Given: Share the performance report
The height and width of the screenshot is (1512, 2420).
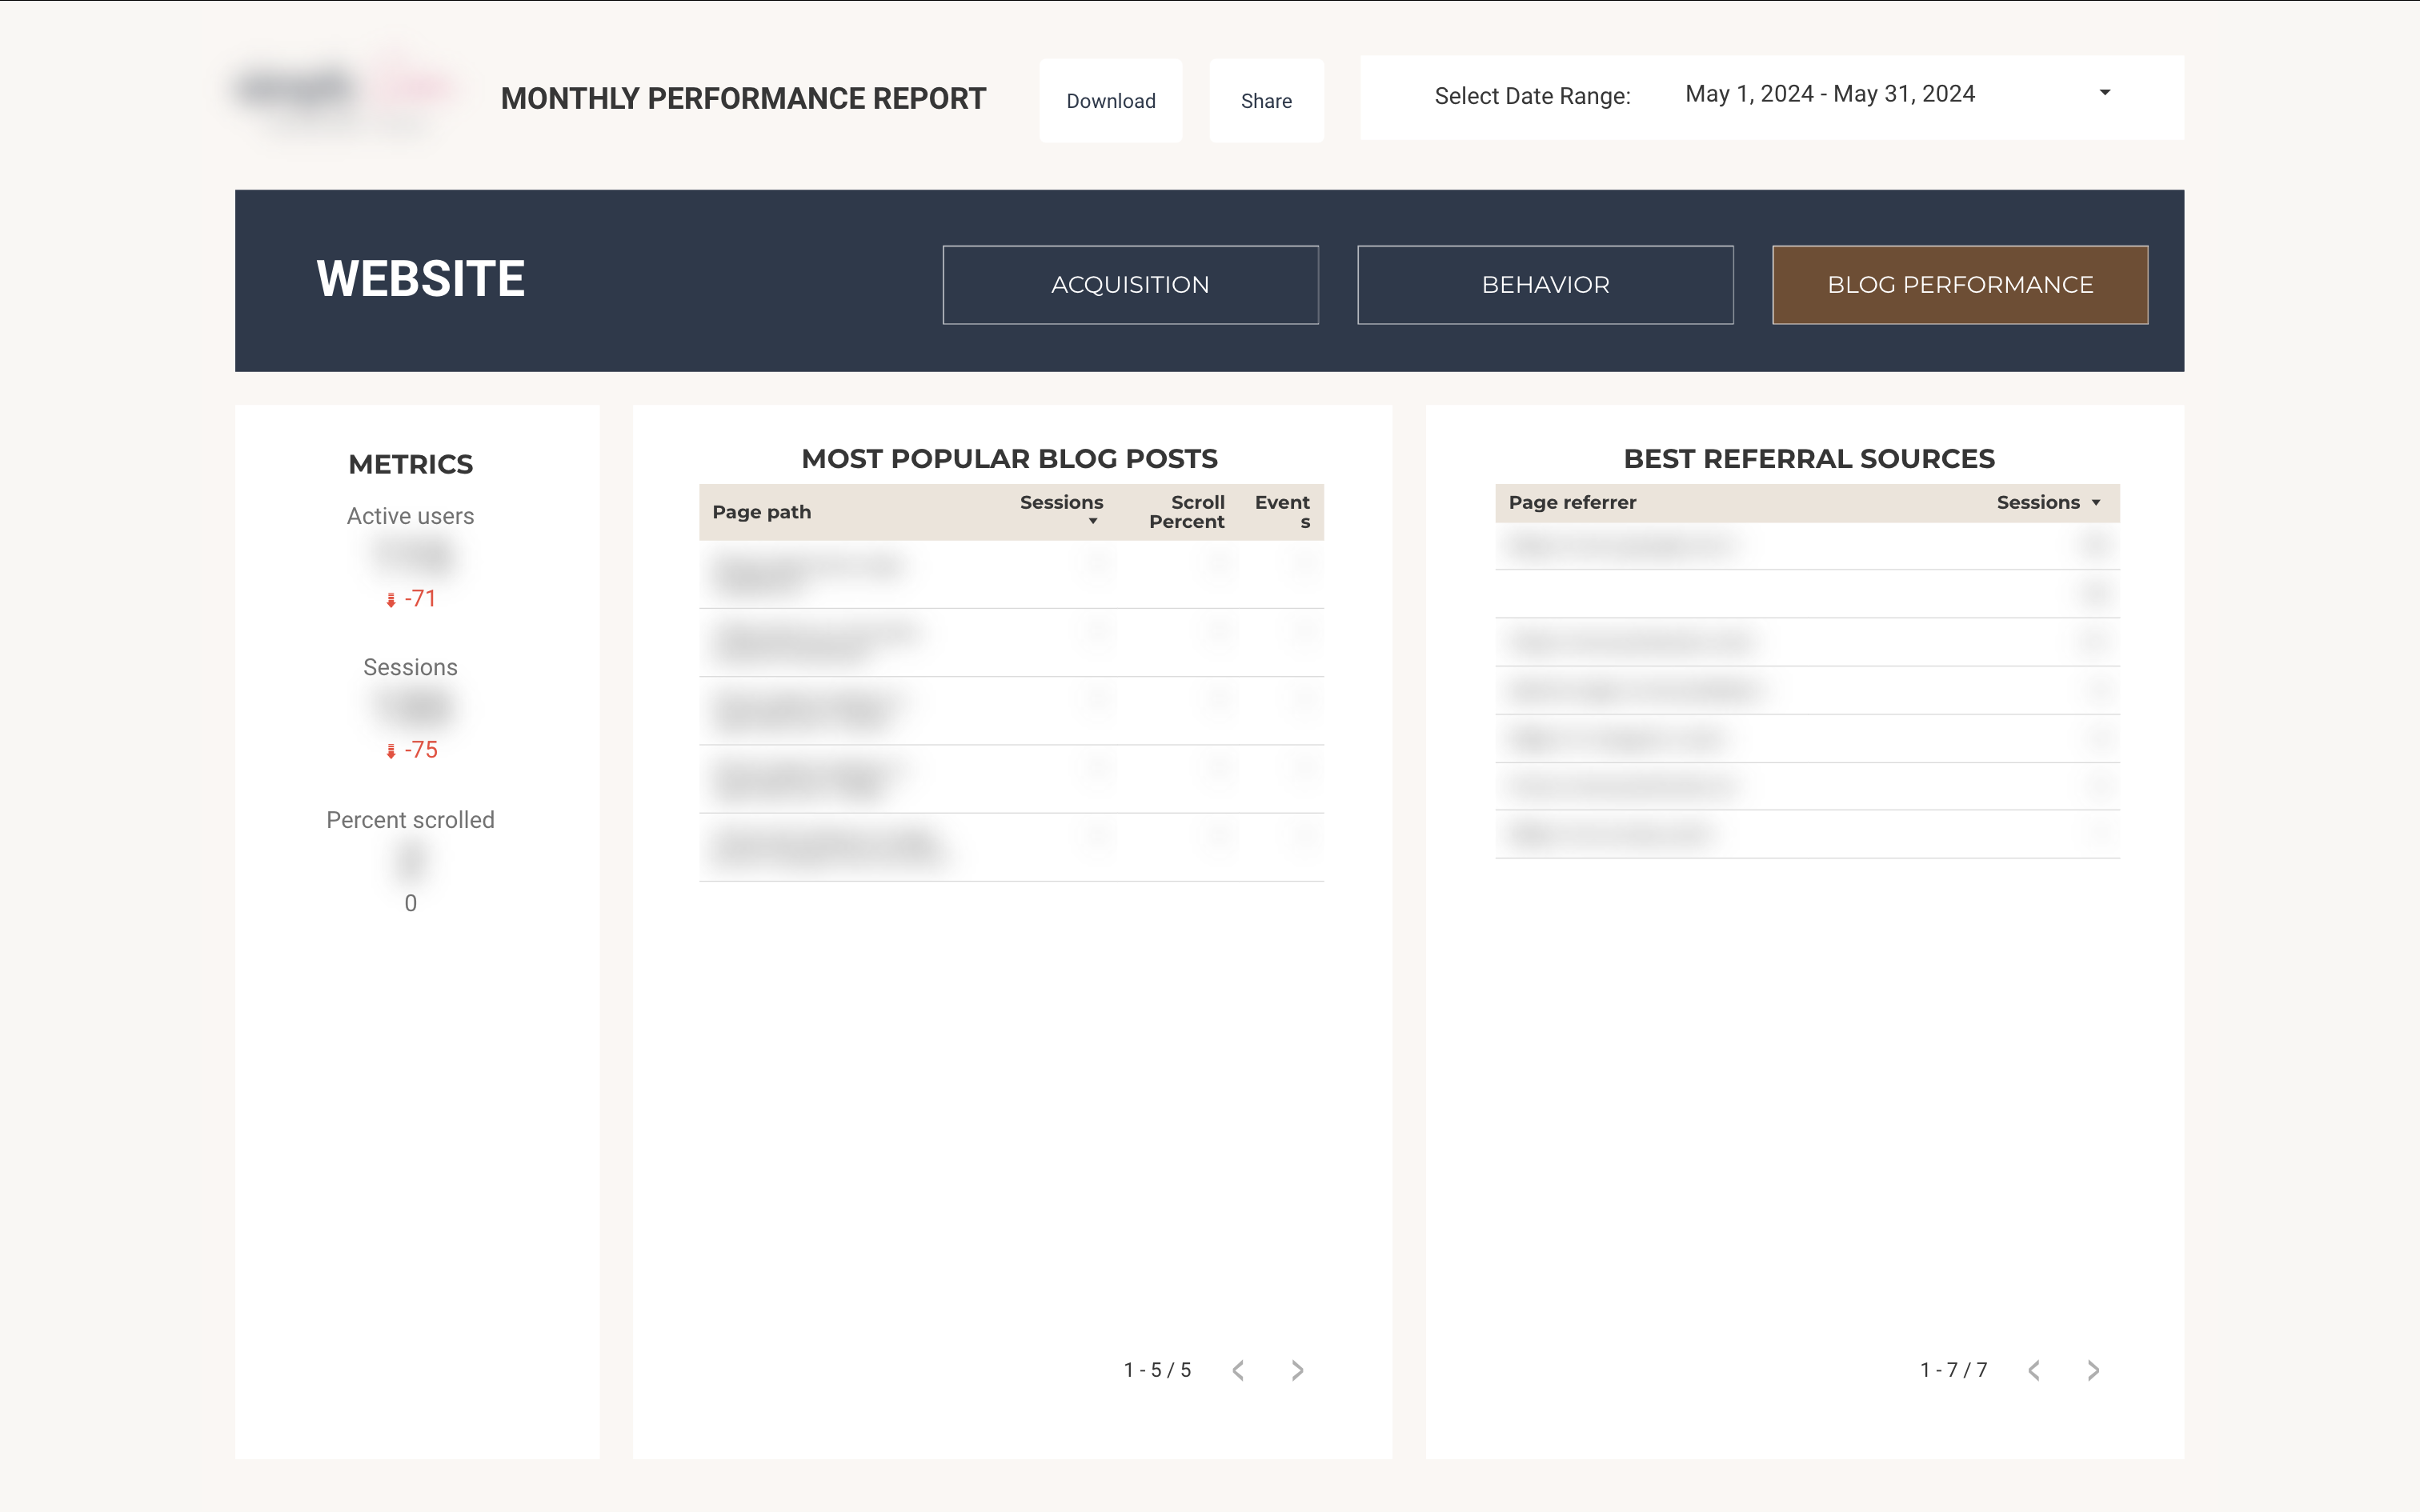Looking at the screenshot, I should 1266,100.
